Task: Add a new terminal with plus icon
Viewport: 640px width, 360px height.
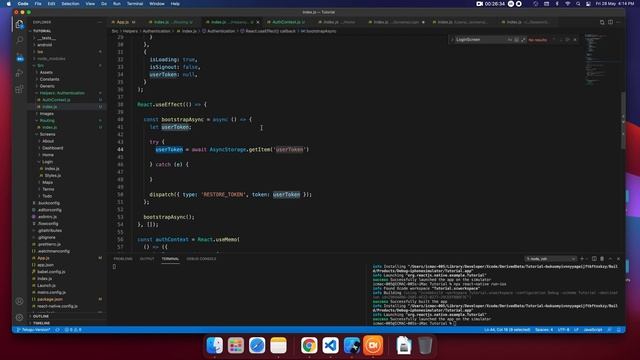Action: click(x=582, y=259)
